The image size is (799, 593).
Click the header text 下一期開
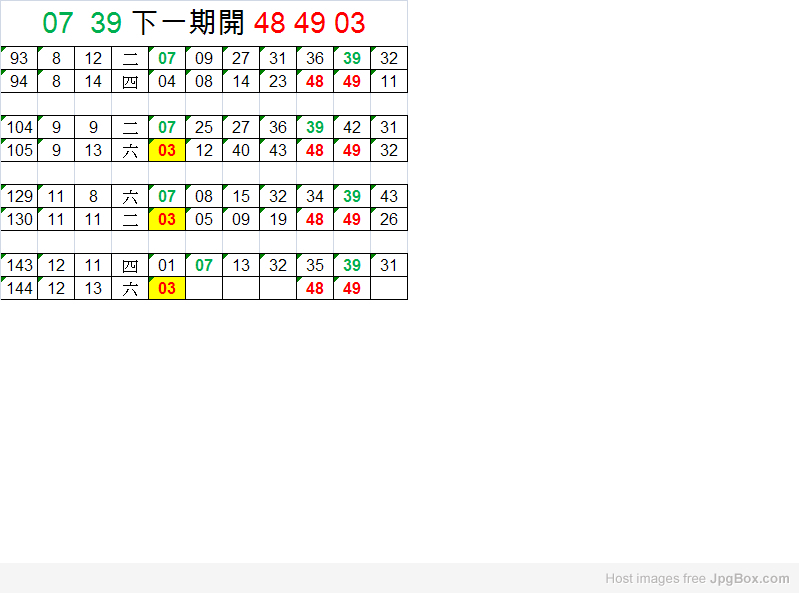pos(189,23)
